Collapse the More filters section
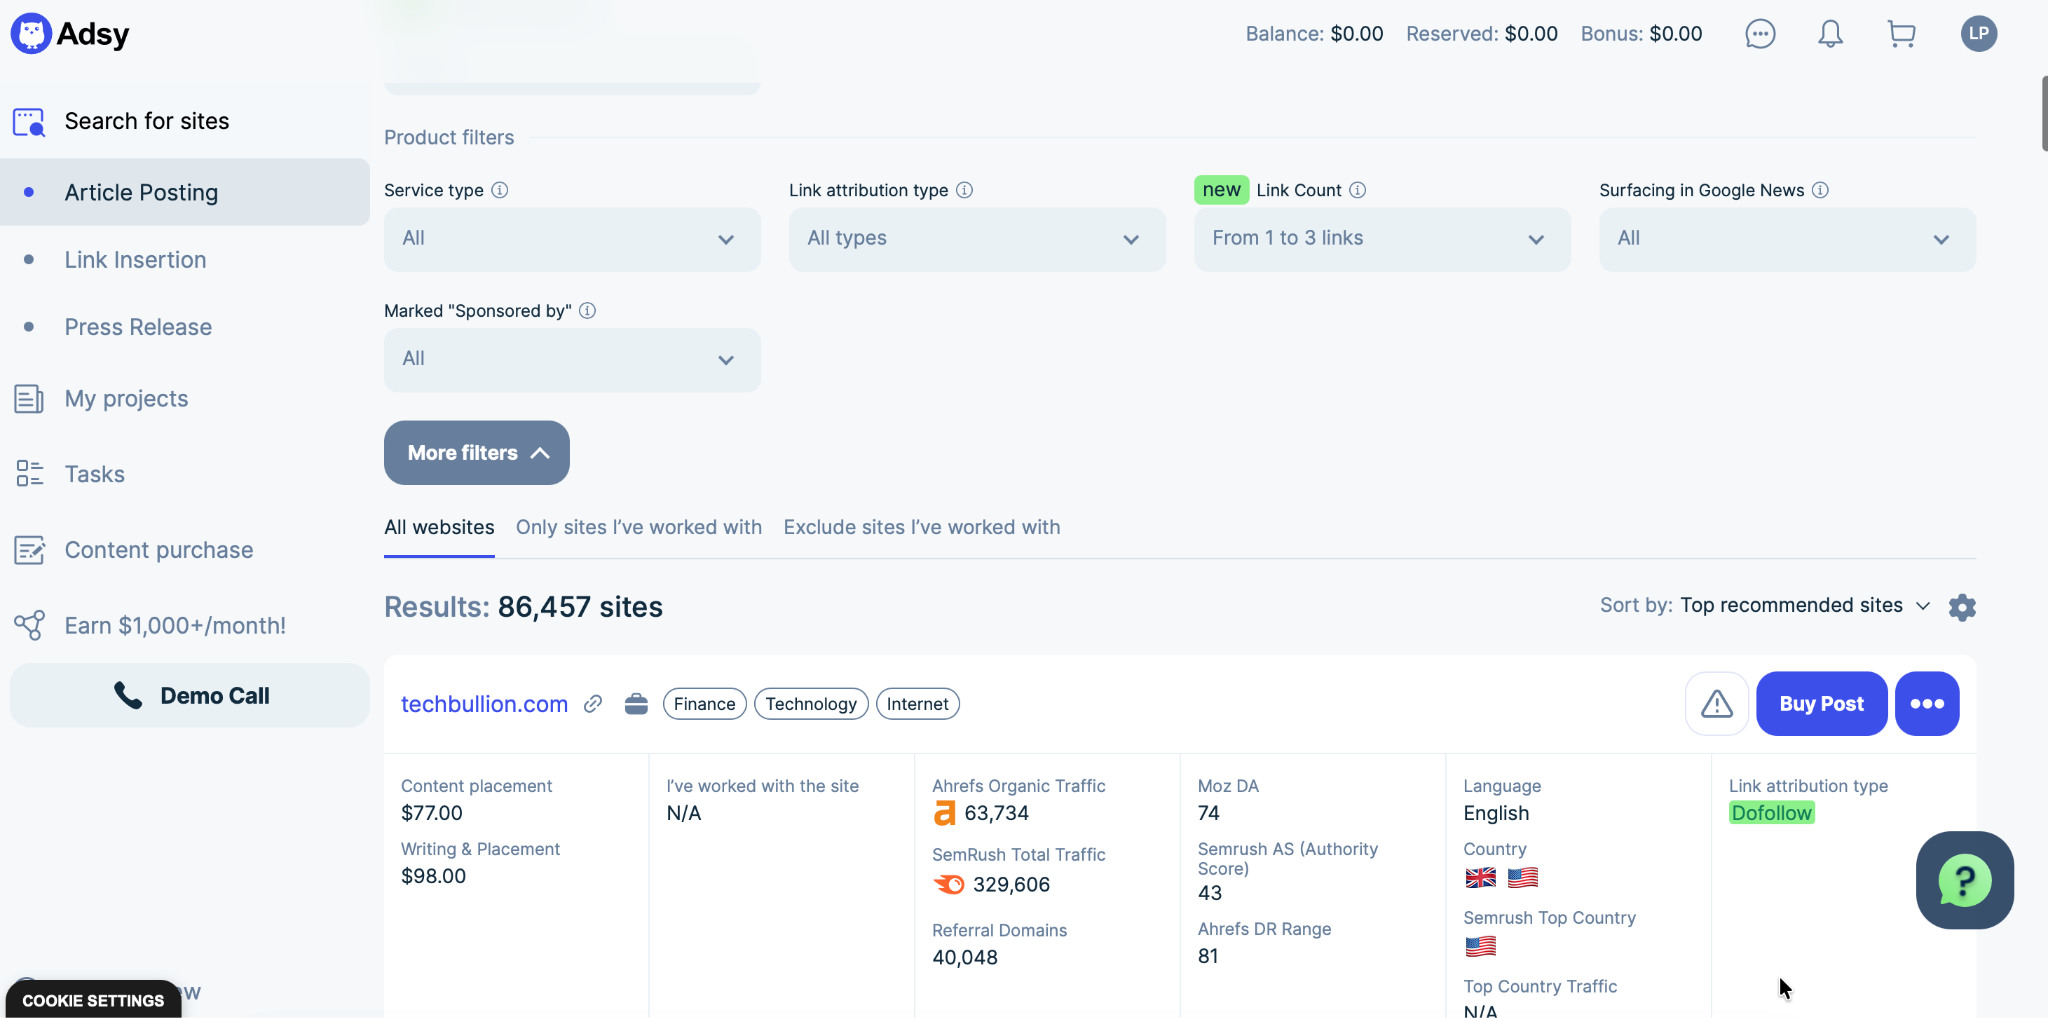The image size is (2048, 1018). [477, 453]
